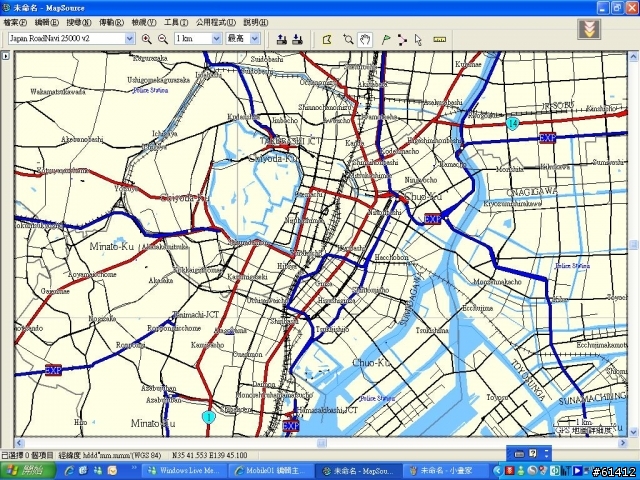Click the Messenger quick launch icon
Viewport: 640px width, 480px height.
tap(98, 471)
